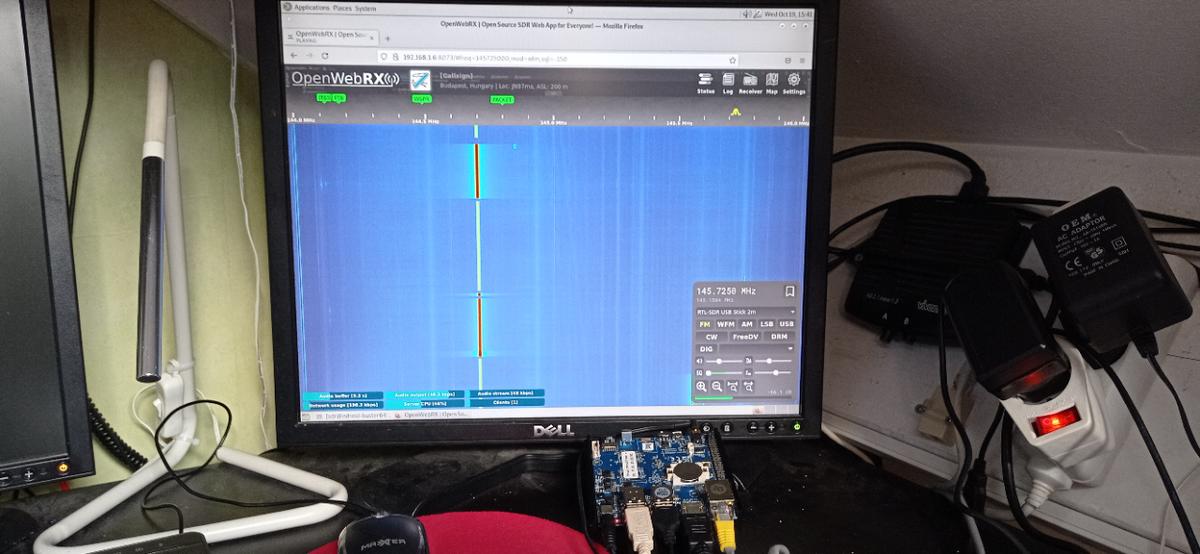This screenshot has width=1200, height=554.
Task: Zoom in totally on waterfall
Action: click(x=733, y=386)
